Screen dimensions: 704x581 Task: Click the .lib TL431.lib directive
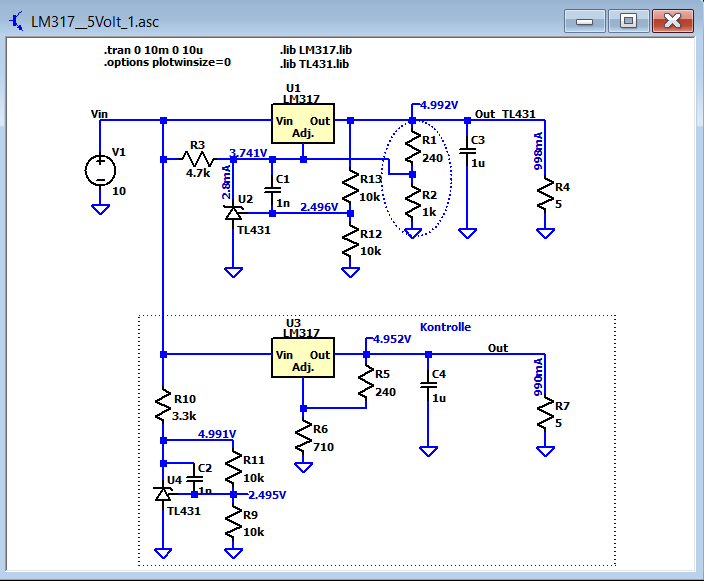point(314,64)
